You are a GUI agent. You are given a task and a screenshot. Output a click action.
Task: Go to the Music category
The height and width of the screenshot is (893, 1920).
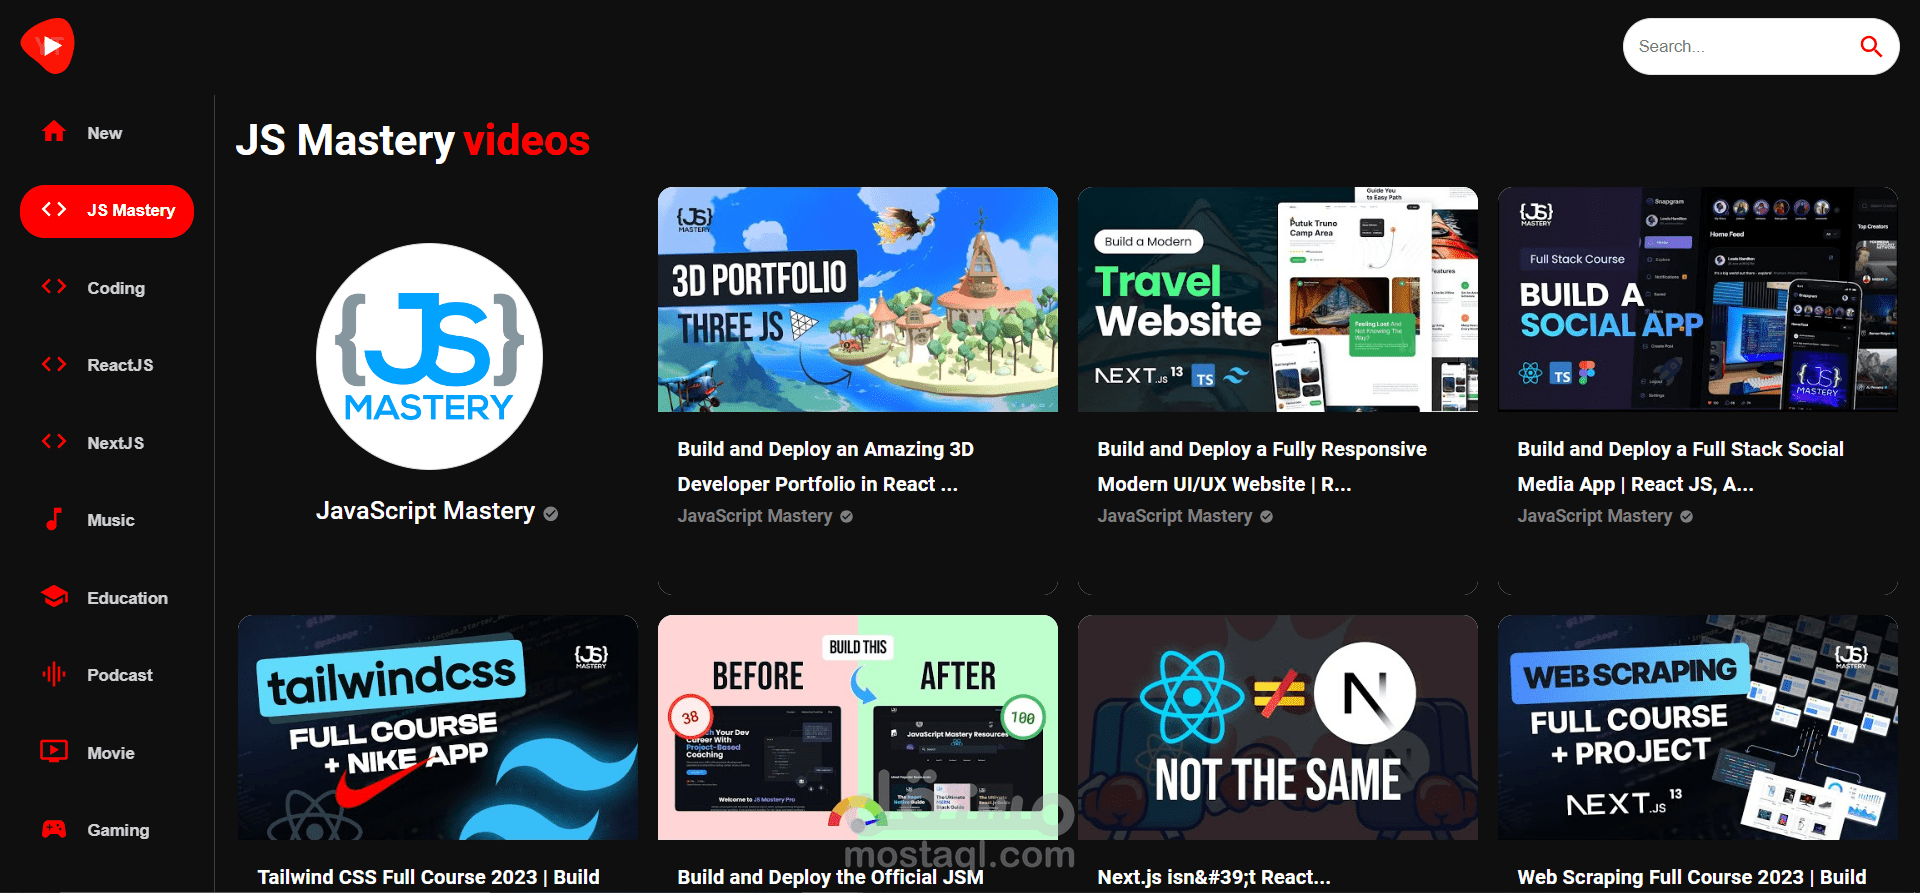107,520
